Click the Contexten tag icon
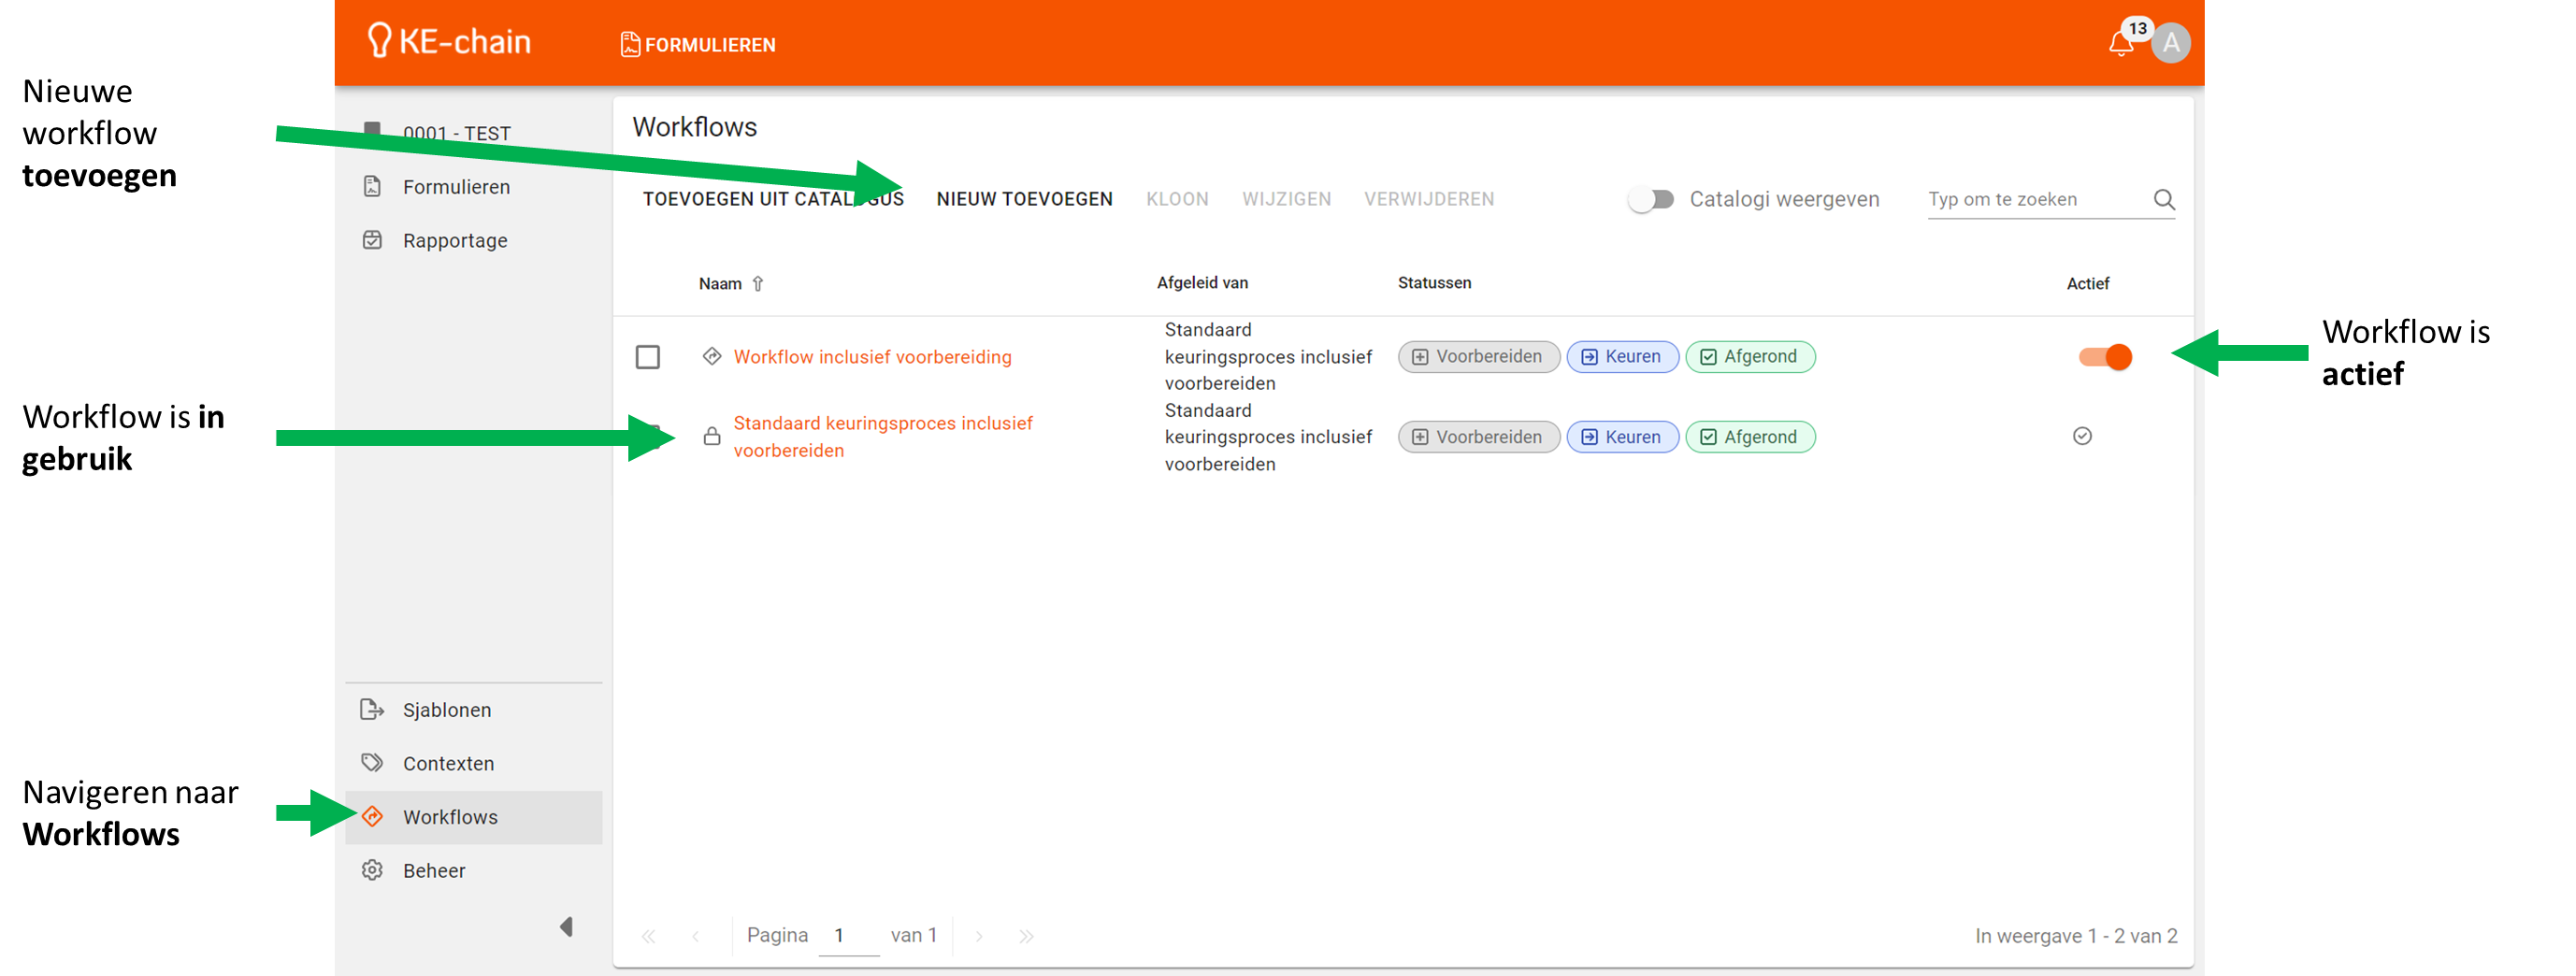The height and width of the screenshot is (976, 2576). [x=373, y=764]
